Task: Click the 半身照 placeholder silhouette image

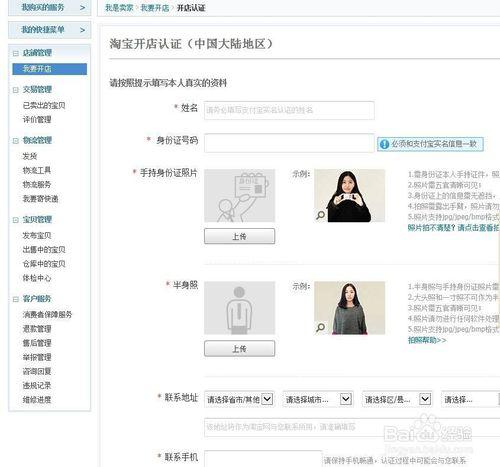Action: click(x=240, y=308)
